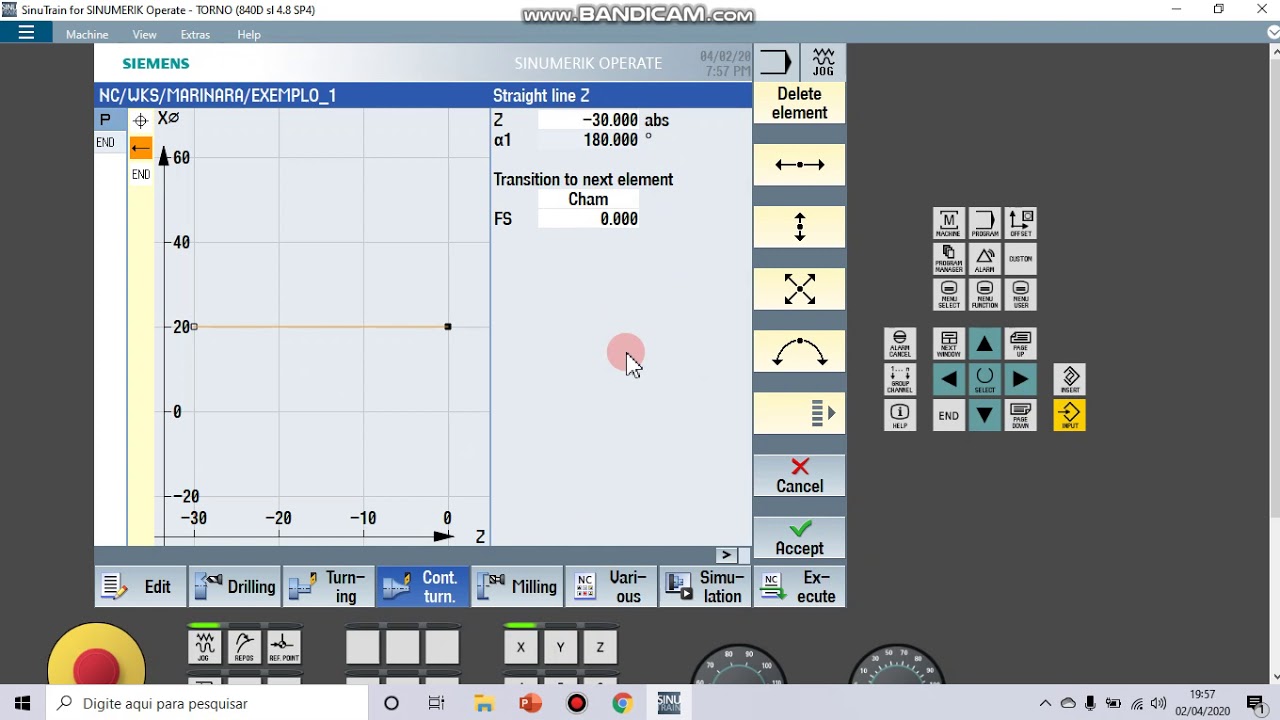Viewport: 1280px width, 720px height.
Task: Open the View menu
Action: coord(144,34)
